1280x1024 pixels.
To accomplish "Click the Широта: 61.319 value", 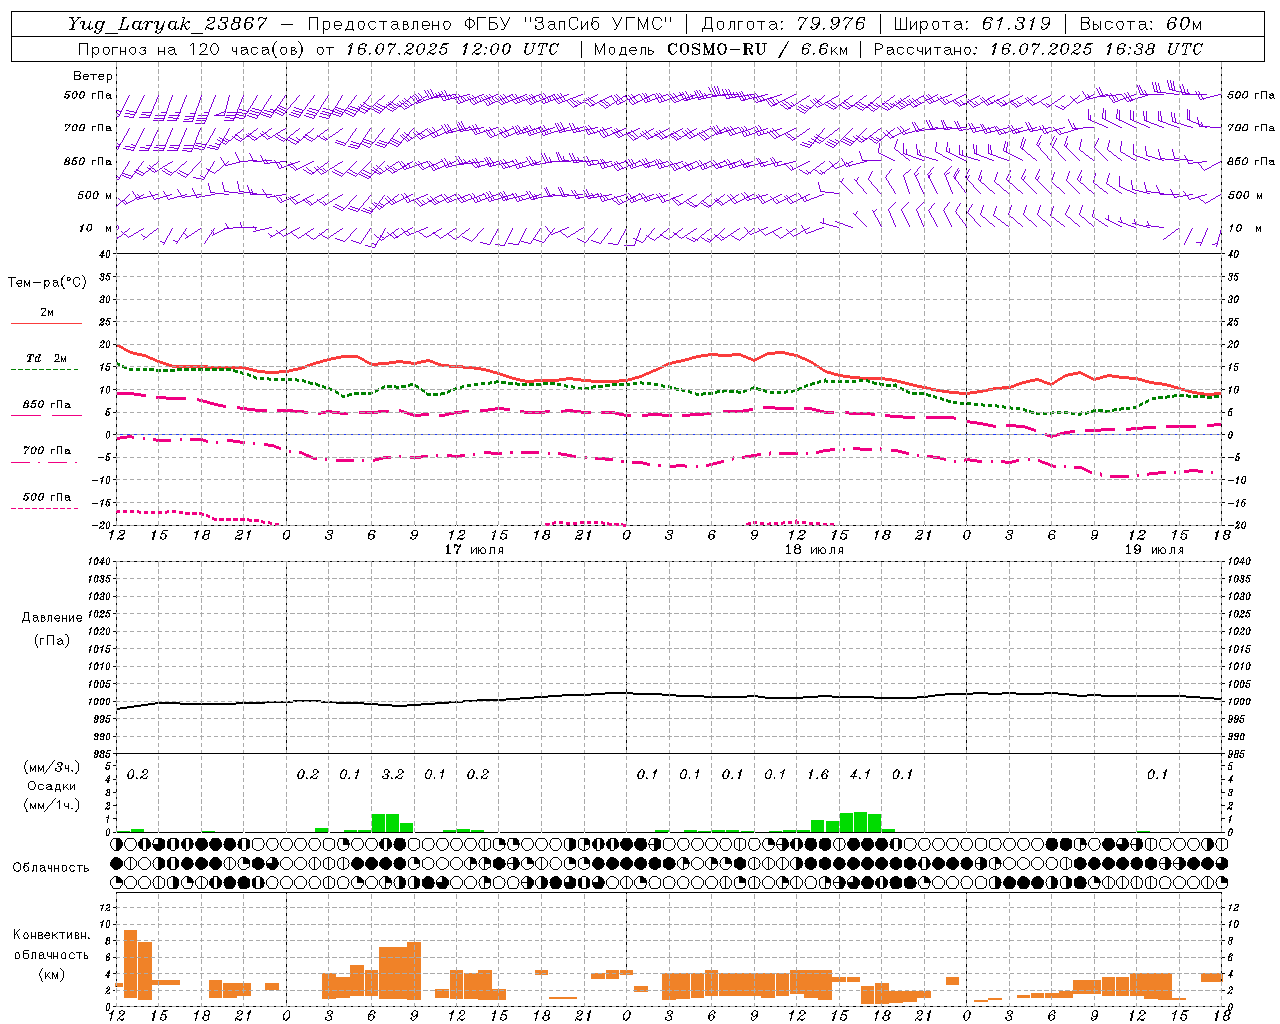I will click(x=972, y=24).
